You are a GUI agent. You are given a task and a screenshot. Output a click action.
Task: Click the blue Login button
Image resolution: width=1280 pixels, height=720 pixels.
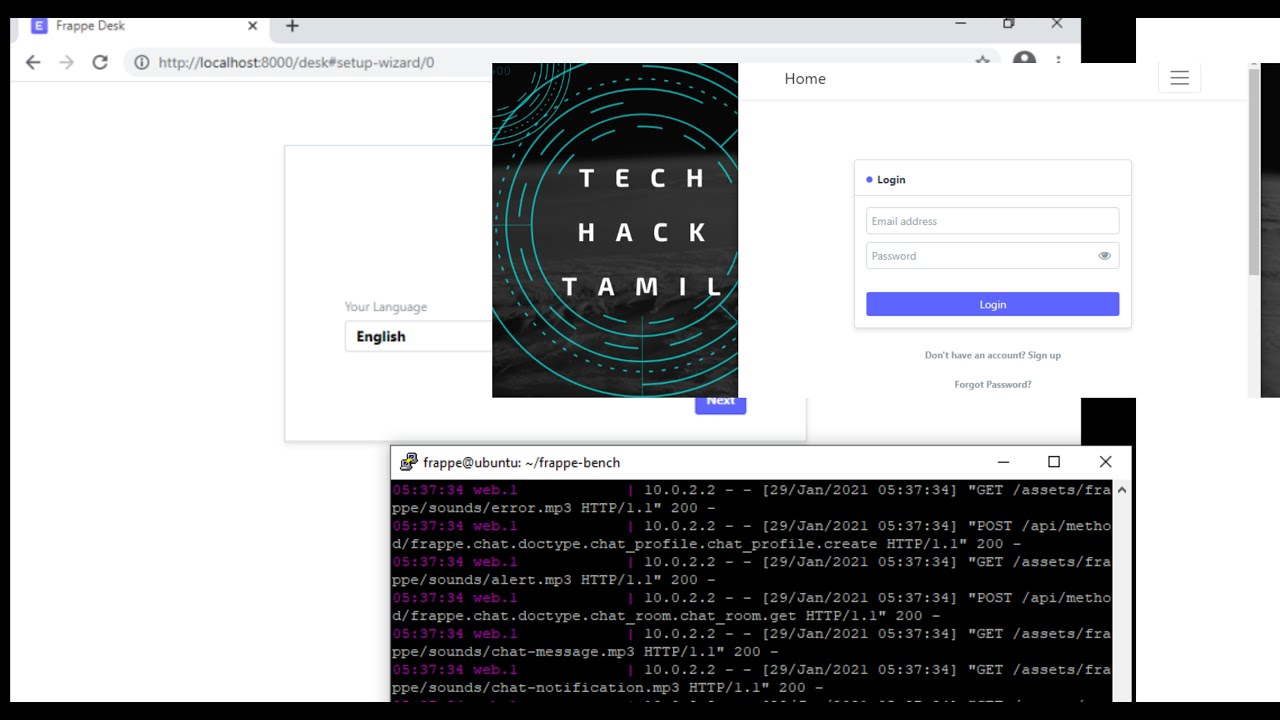(x=992, y=304)
